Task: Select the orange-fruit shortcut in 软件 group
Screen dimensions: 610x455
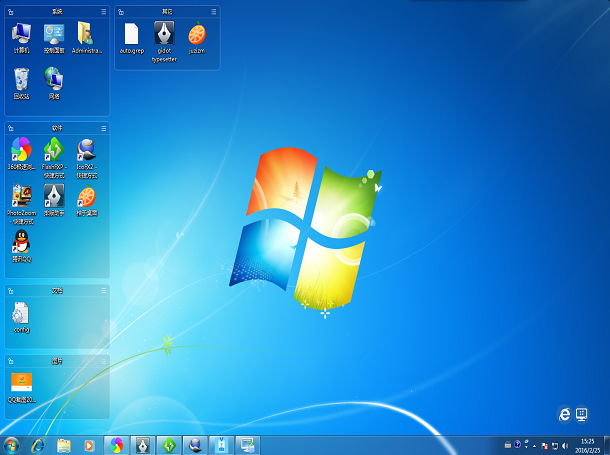Action: (x=87, y=200)
